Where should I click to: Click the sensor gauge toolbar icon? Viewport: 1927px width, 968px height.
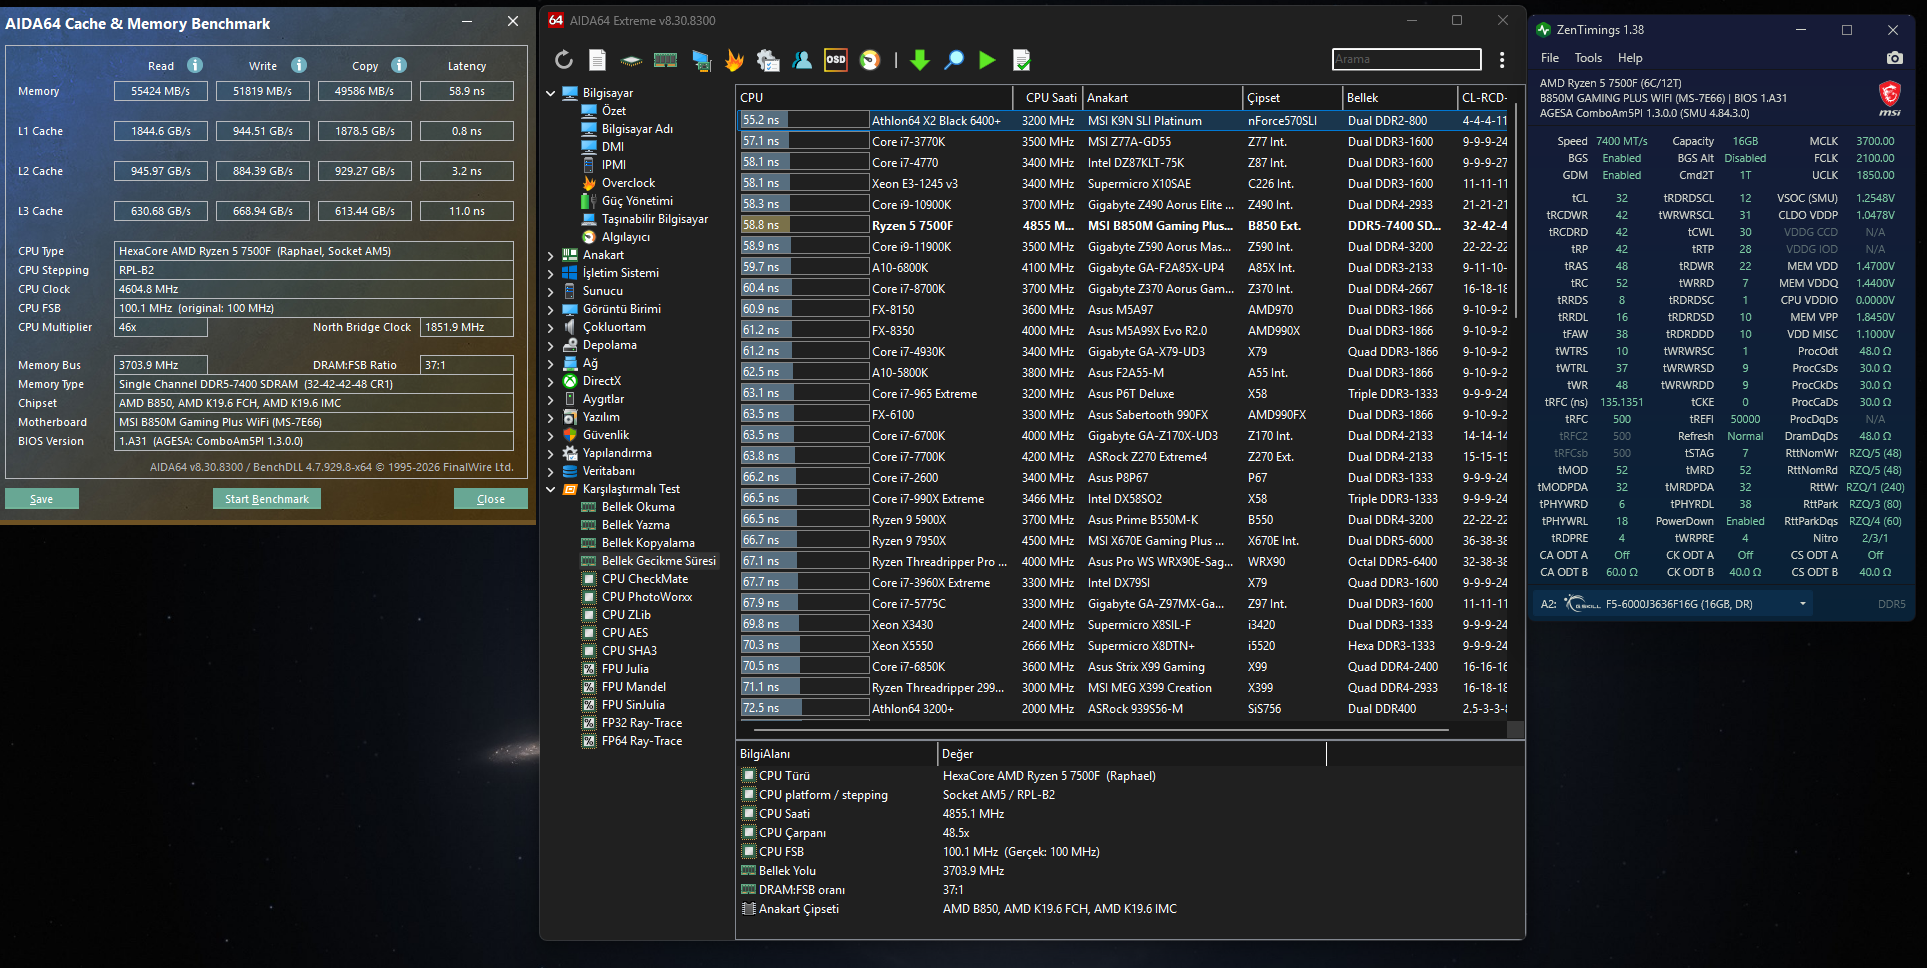pyautogui.click(x=870, y=60)
